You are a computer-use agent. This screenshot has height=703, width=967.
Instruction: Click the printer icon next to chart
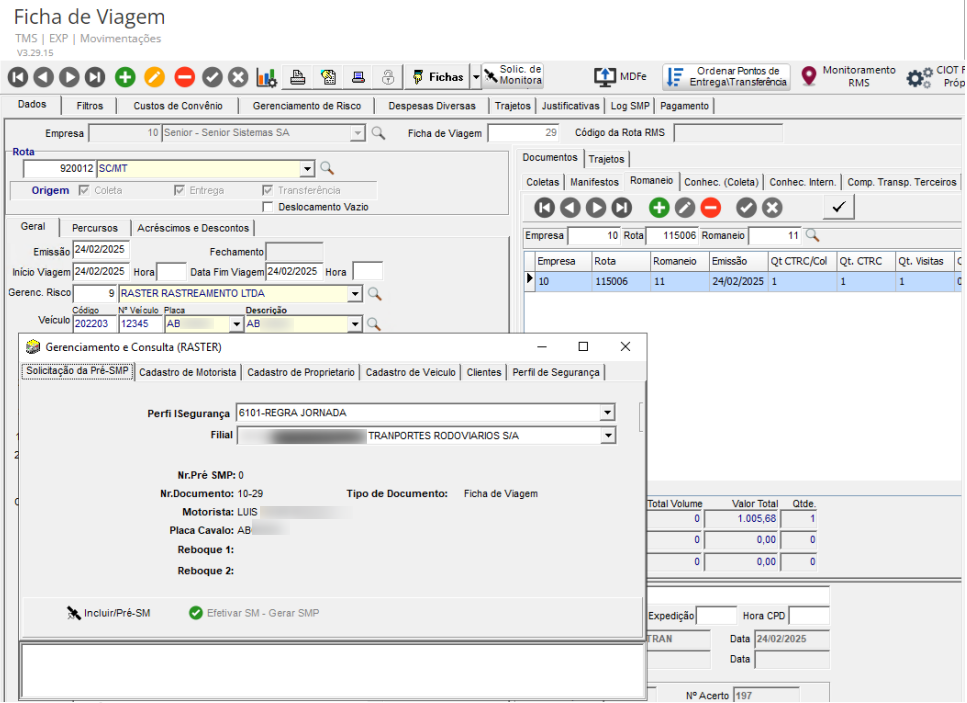(x=298, y=77)
